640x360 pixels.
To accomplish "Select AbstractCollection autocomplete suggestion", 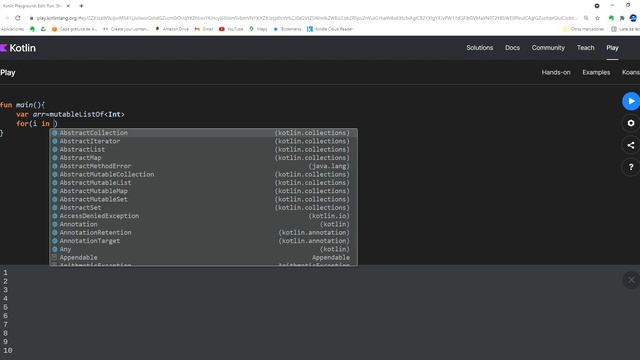I will 203,133.
